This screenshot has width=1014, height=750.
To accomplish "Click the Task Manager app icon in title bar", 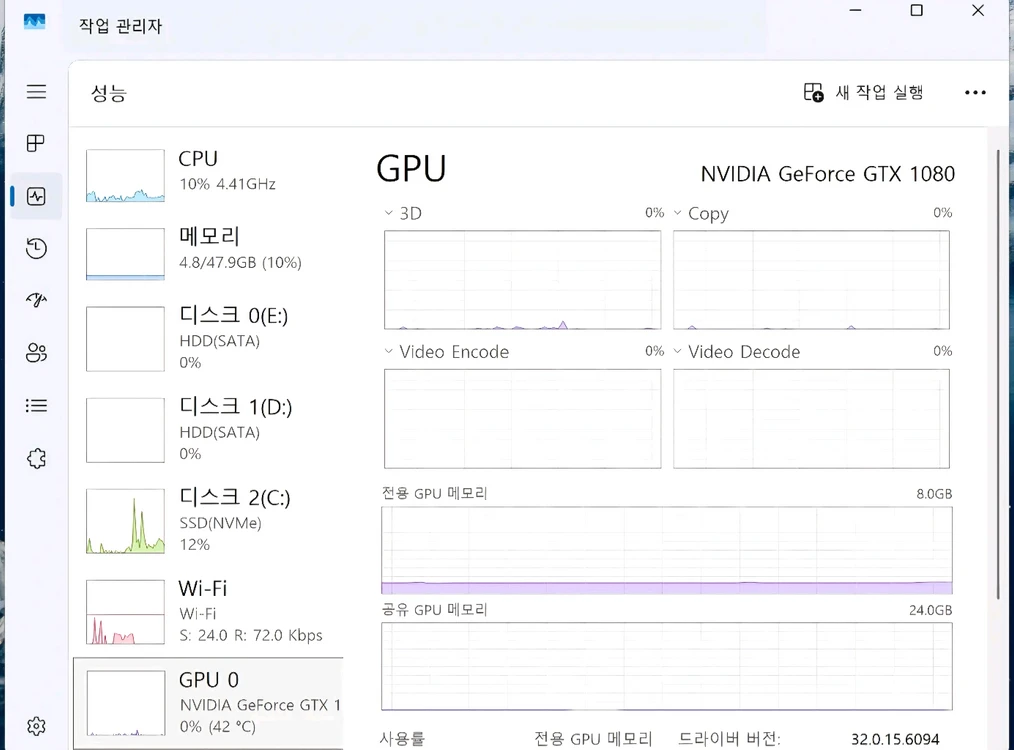I will tap(34, 22).
